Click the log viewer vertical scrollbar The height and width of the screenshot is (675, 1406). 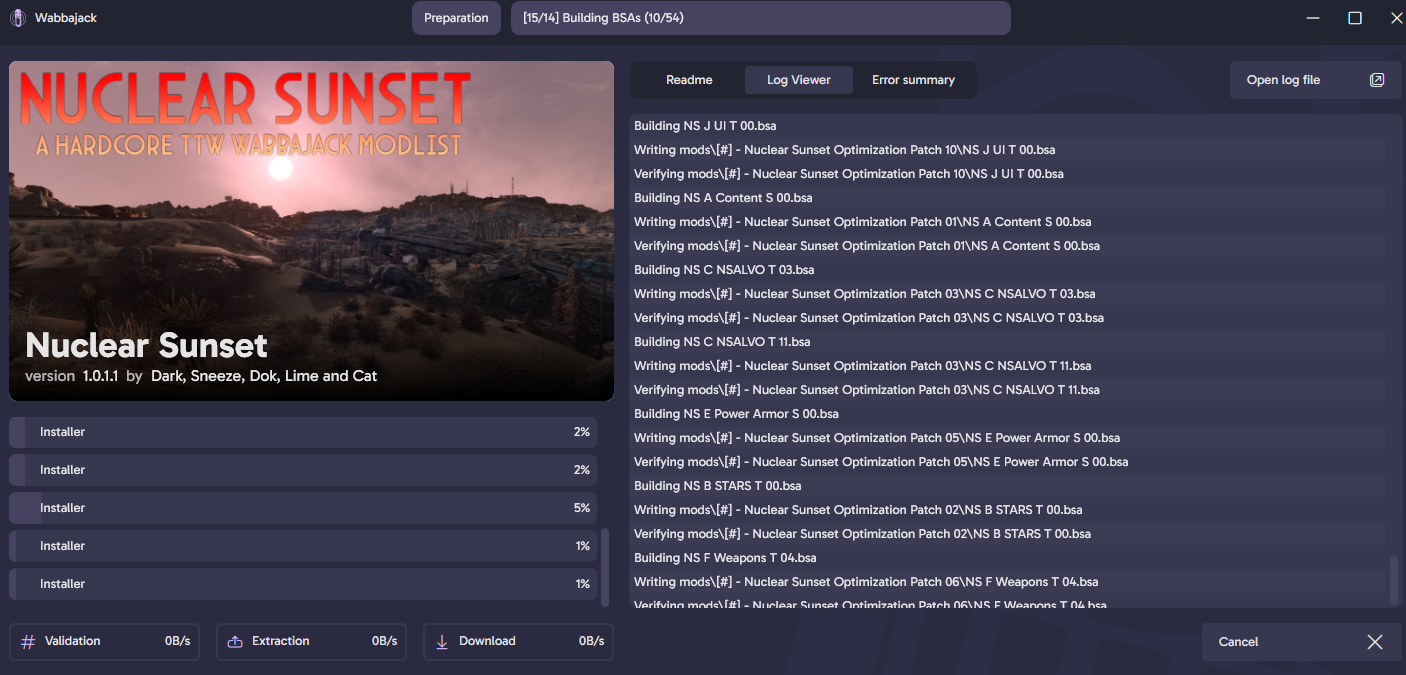pos(1394,580)
